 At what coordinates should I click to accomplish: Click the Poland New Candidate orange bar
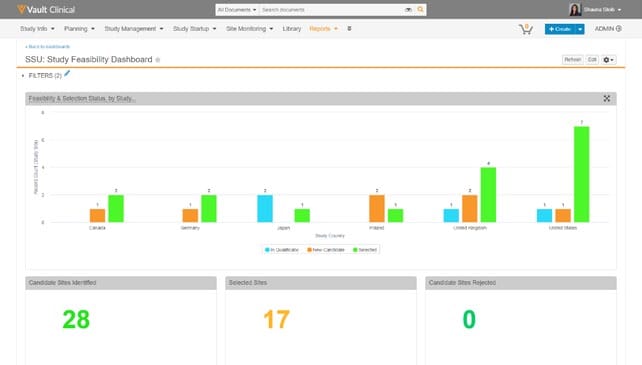377,209
